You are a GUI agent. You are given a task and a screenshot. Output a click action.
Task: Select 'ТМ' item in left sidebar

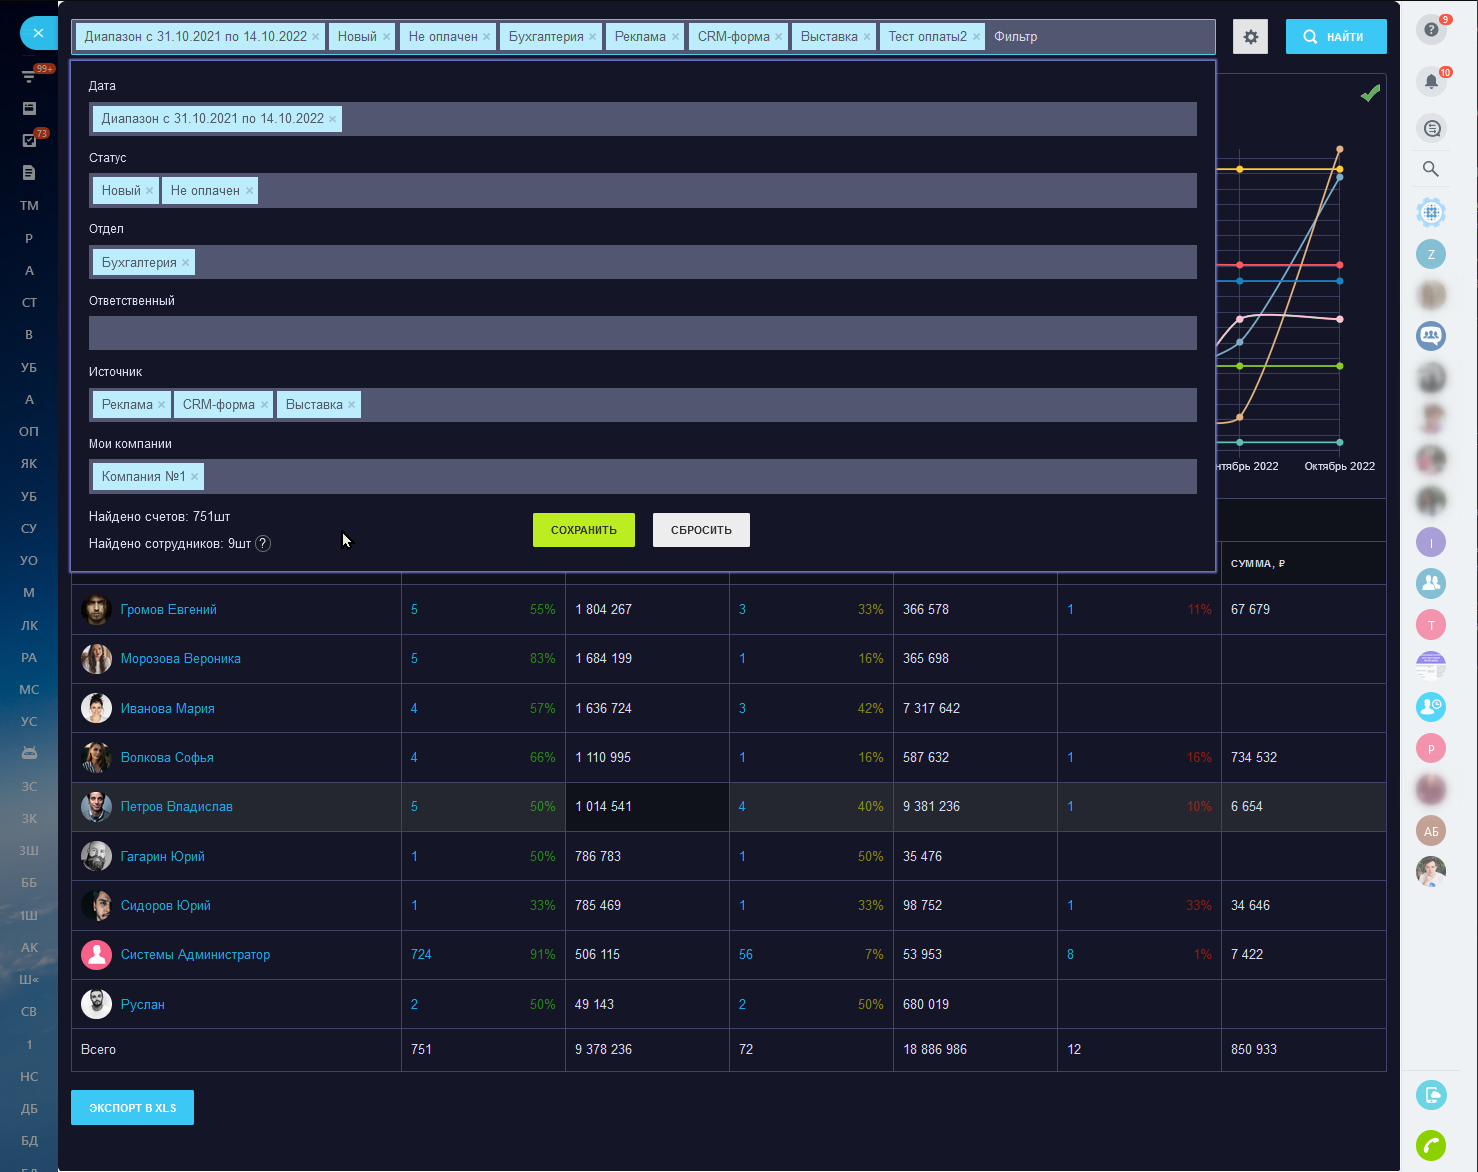point(29,206)
